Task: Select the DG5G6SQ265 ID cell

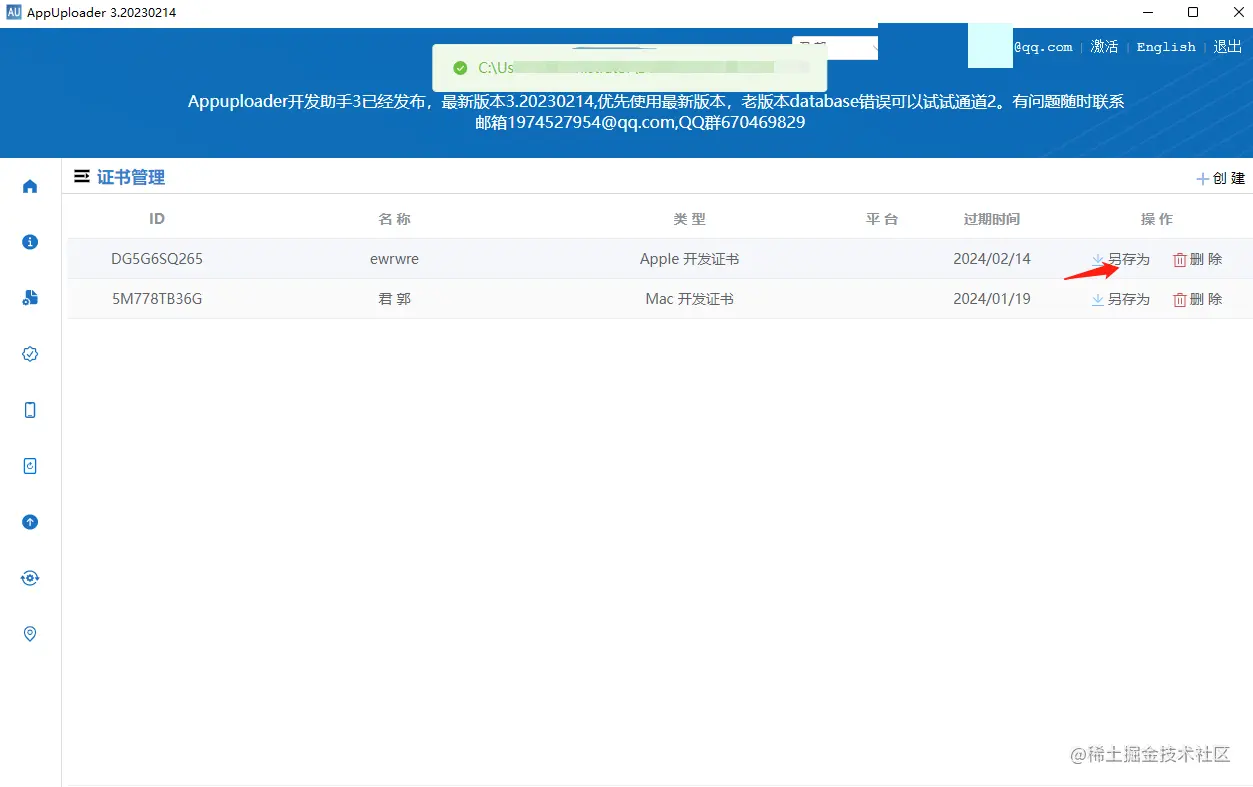Action: tap(157, 259)
